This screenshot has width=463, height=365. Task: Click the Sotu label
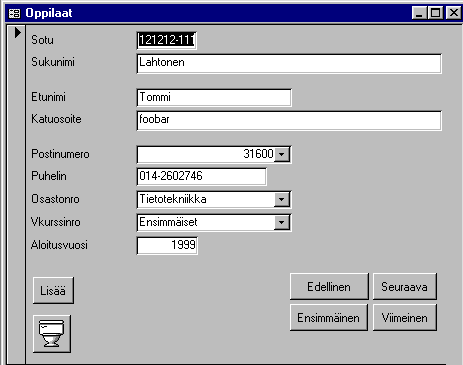42,40
